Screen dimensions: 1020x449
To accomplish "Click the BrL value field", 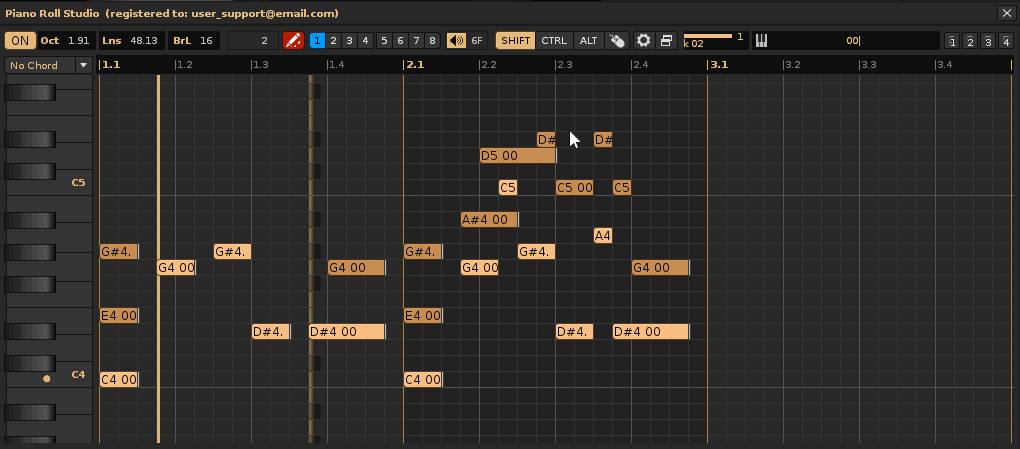I will point(206,41).
